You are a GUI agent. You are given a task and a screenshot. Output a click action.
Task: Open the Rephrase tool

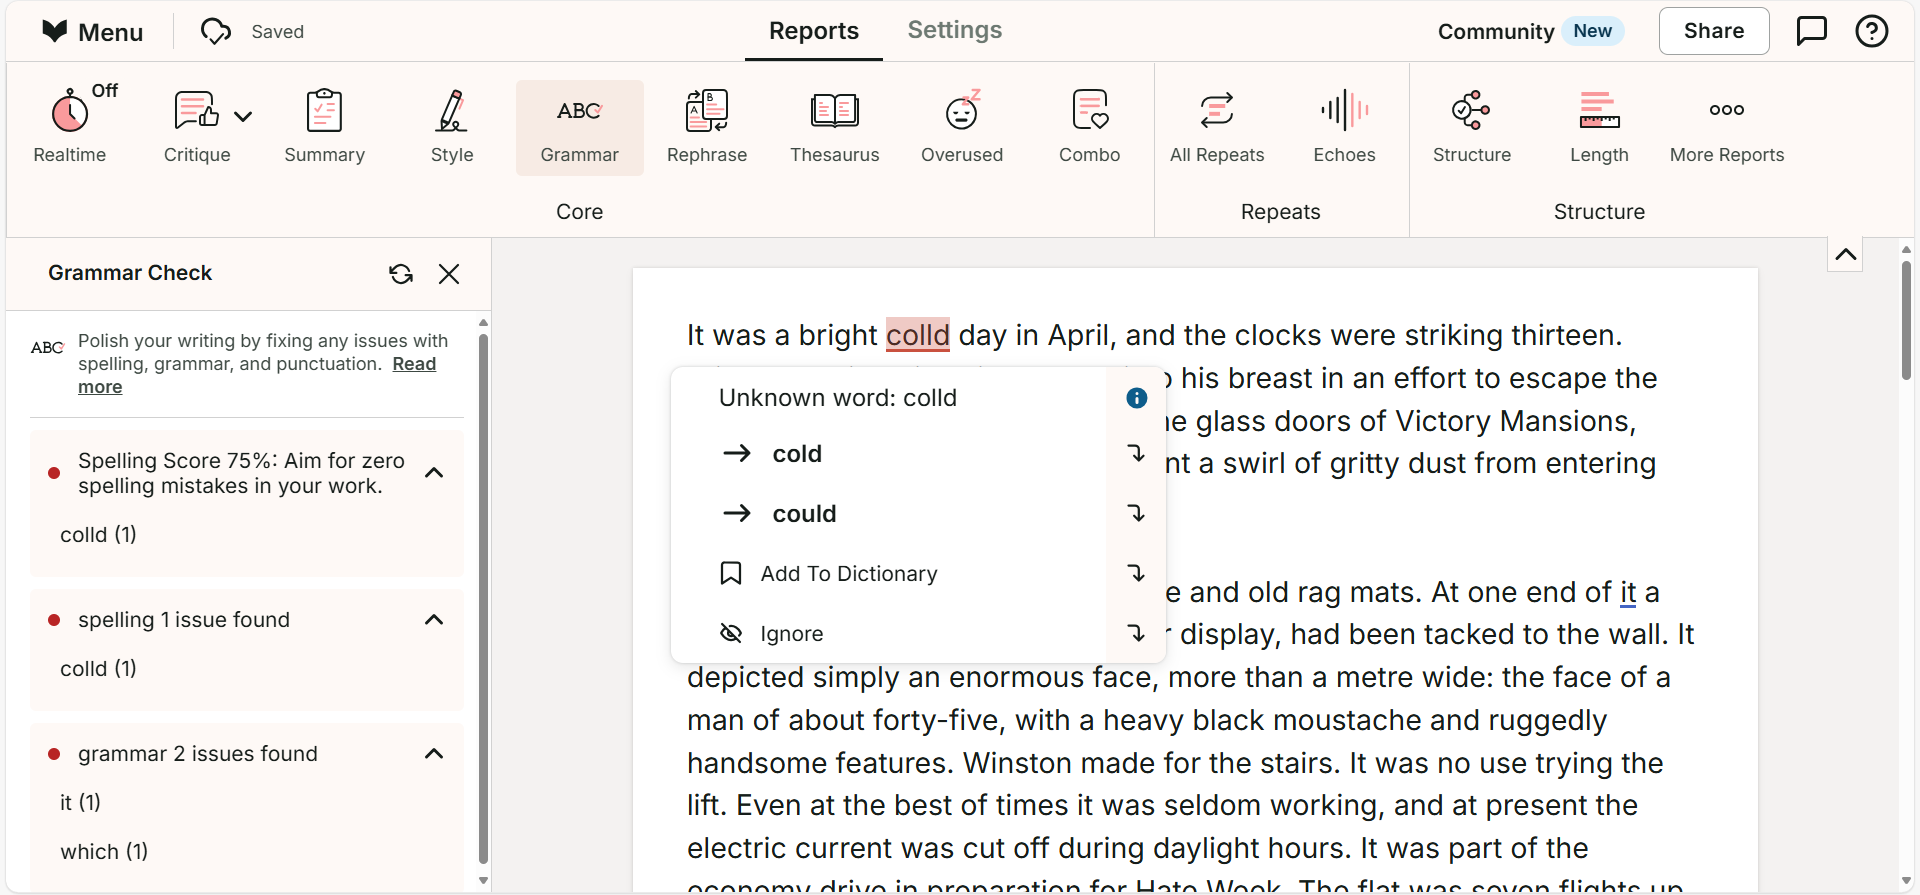click(x=707, y=127)
